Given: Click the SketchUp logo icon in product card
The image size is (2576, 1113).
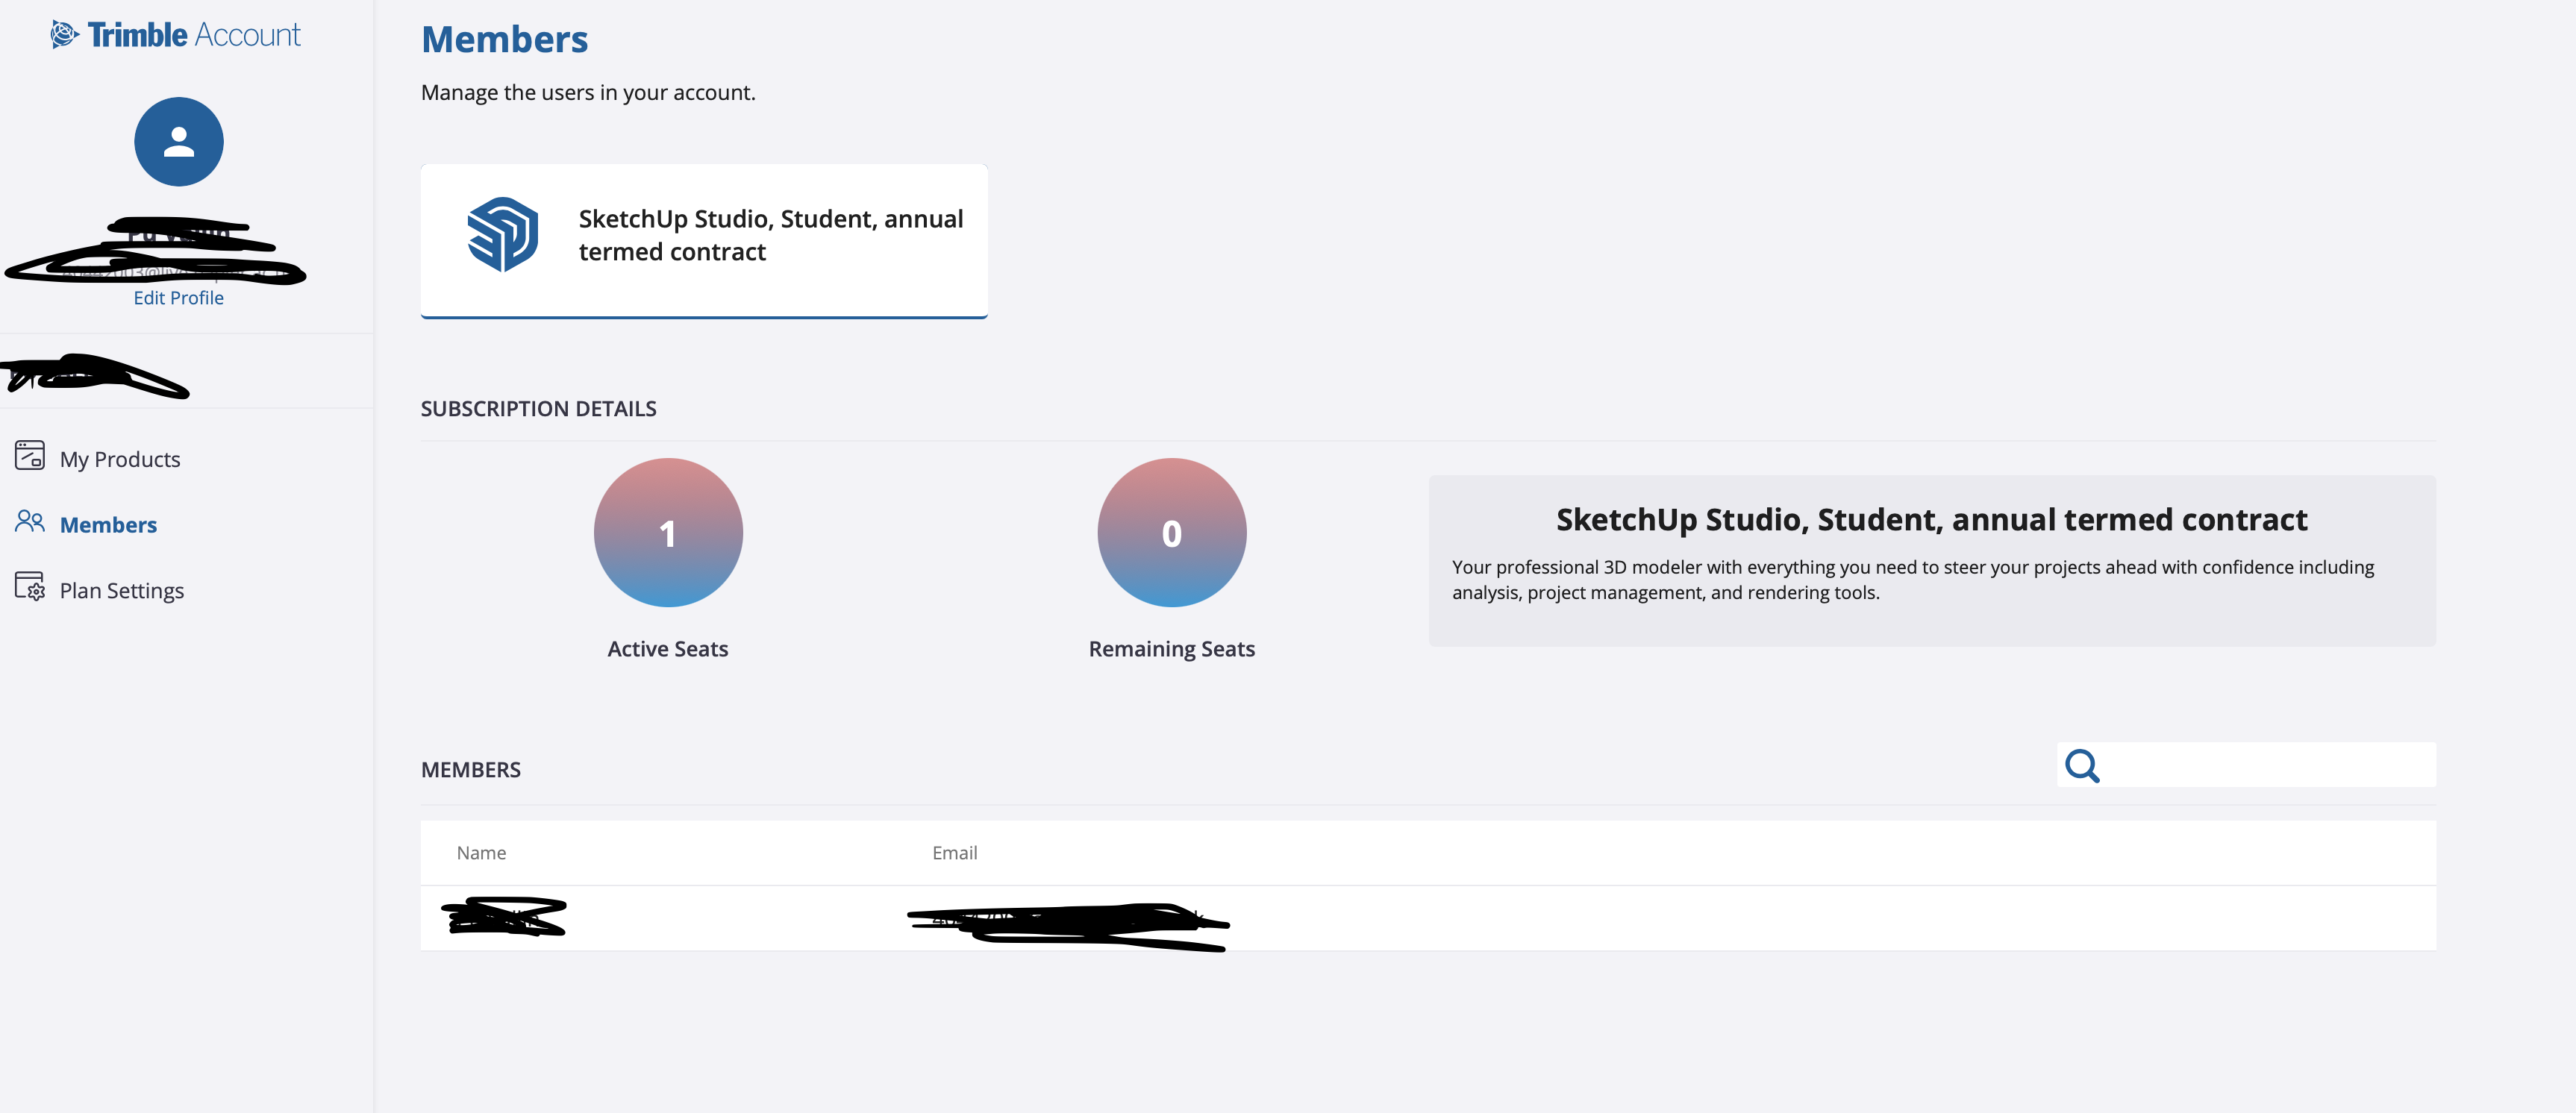Looking at the screenshot, I should tap(503, 235).
